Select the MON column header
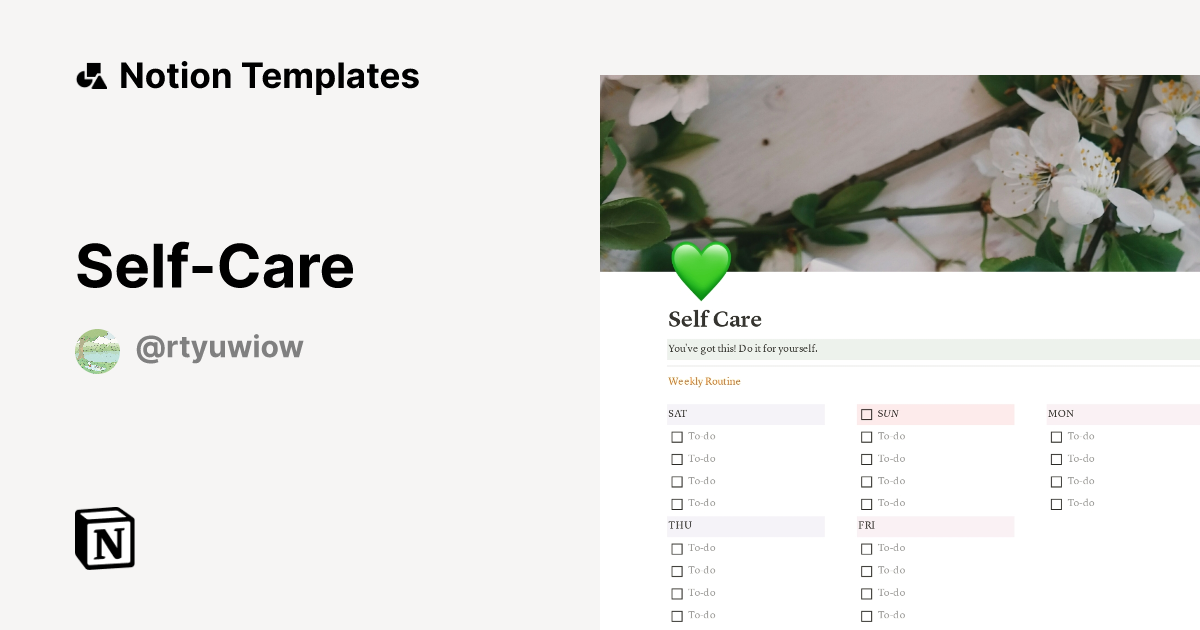Image resolution: width=1200 pixels, height=630 pixels. [1120, 413]
